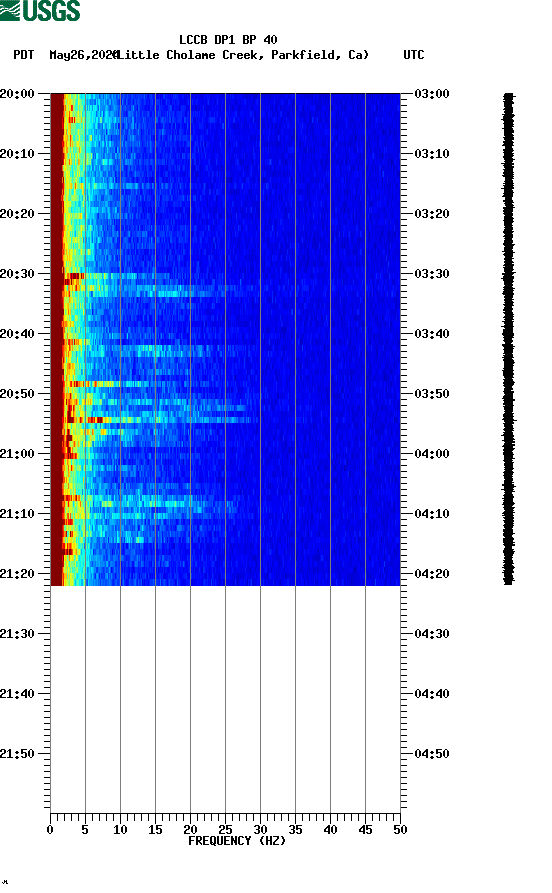Click the '21:40' PDT time label

(17, 694)
